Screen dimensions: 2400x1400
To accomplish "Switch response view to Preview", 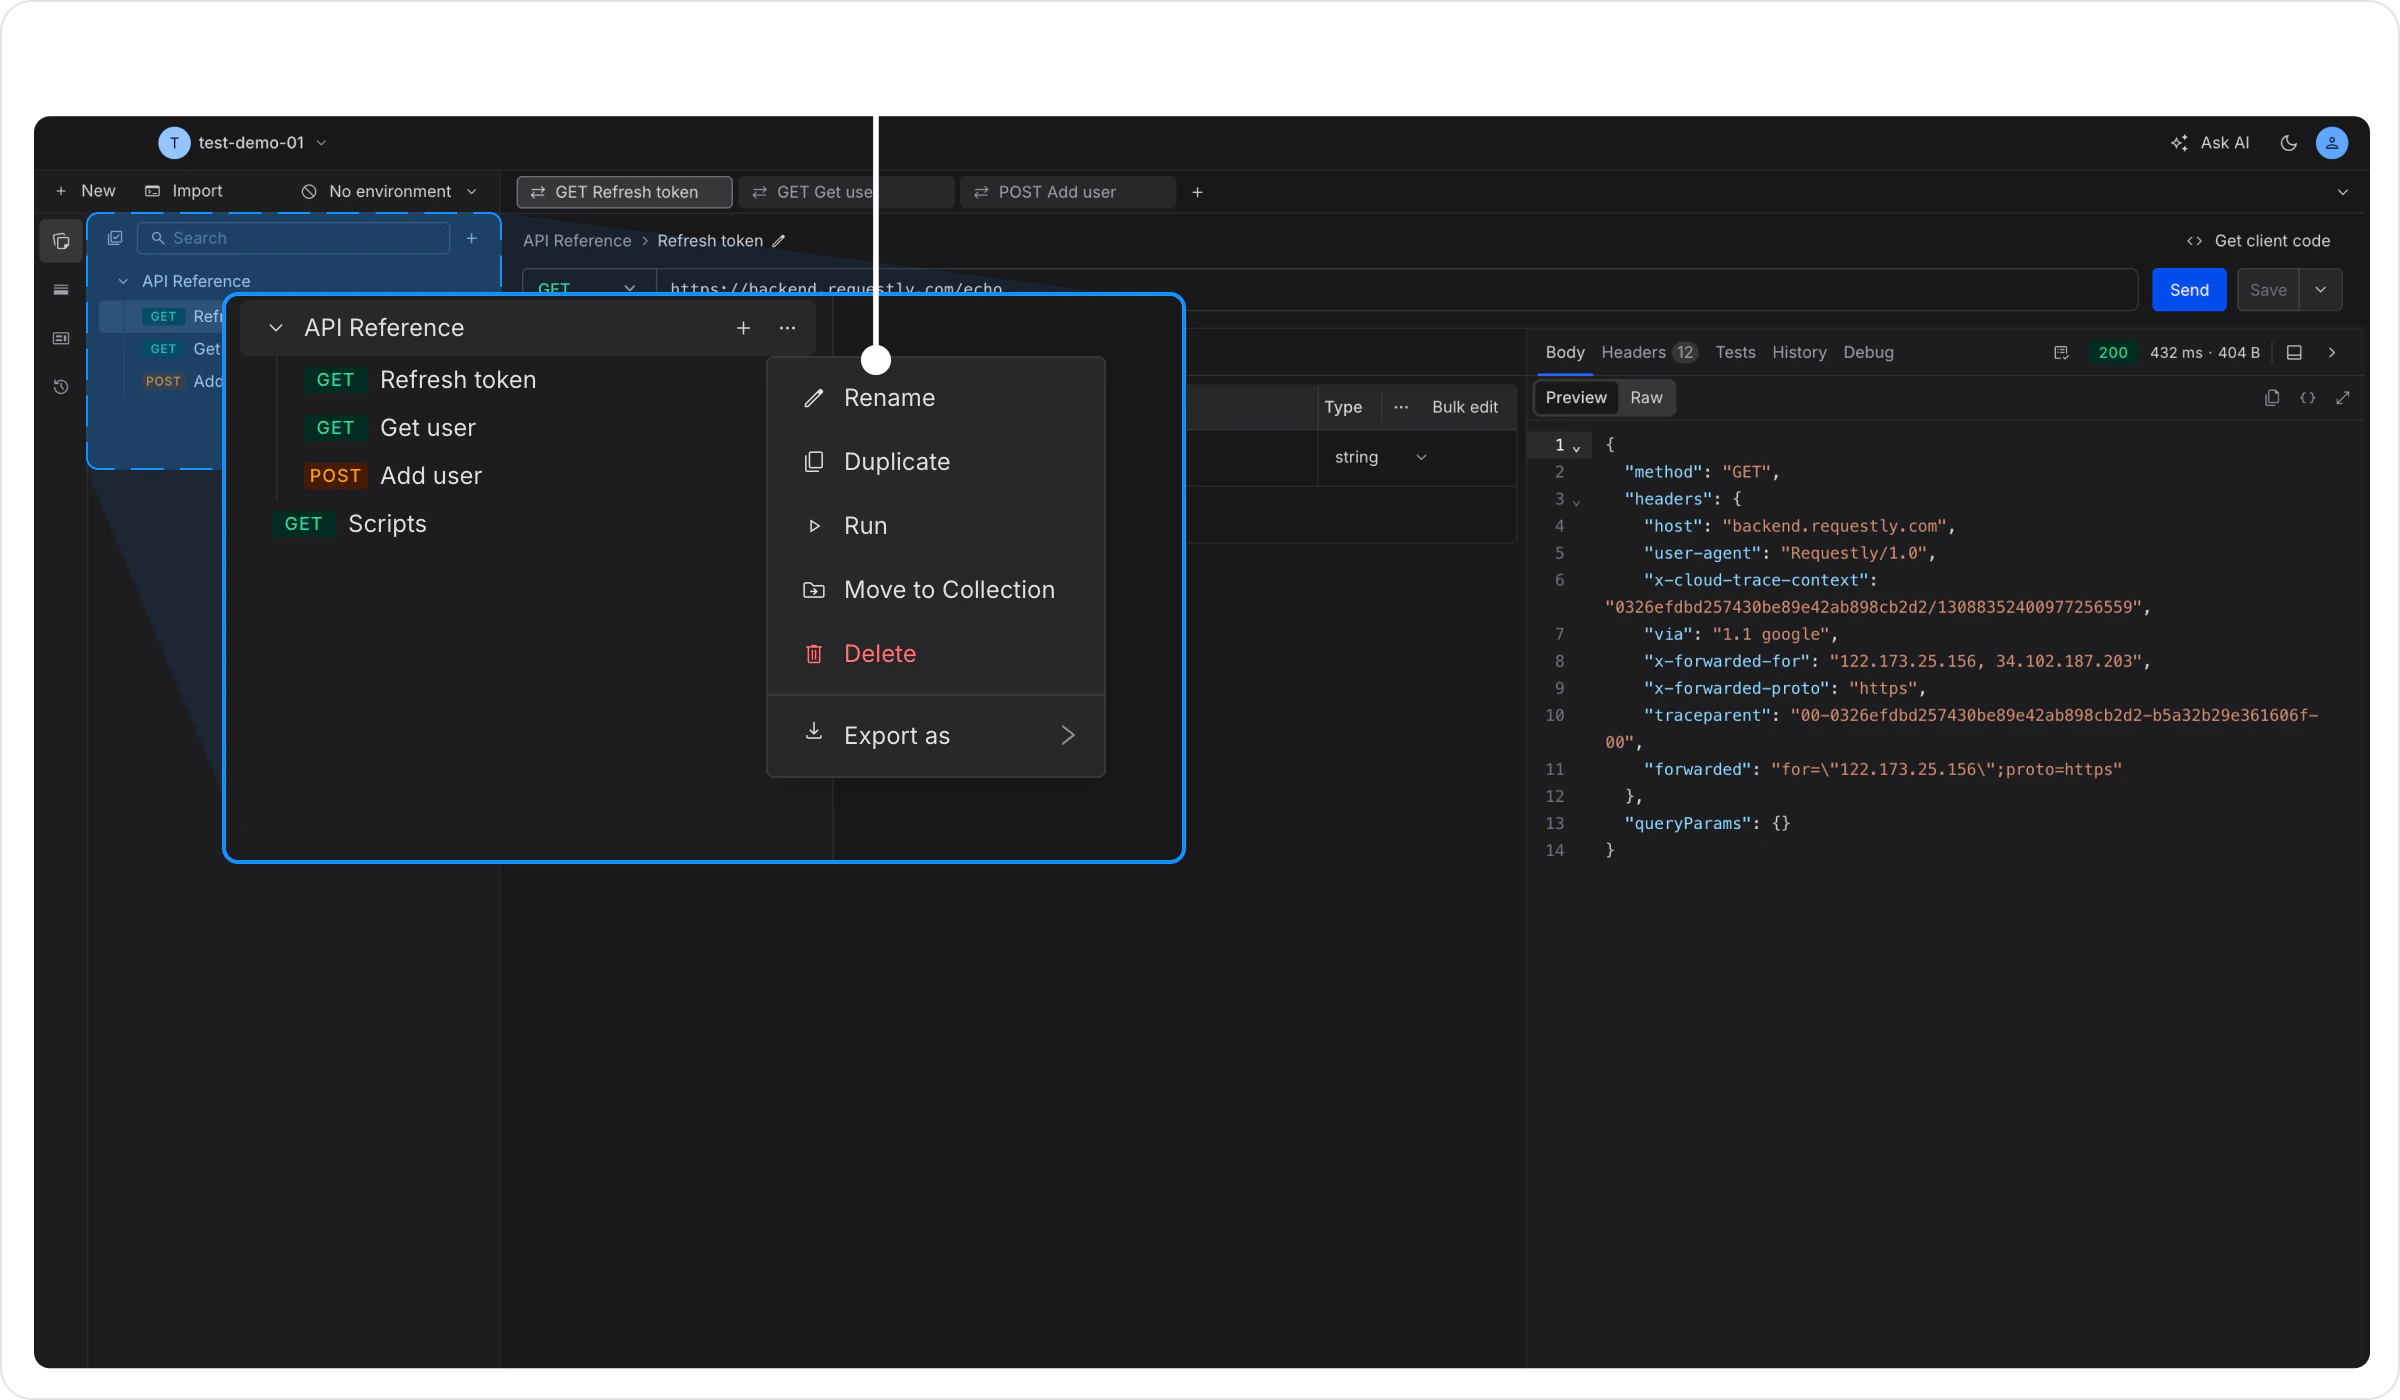I will [1576, 398].
